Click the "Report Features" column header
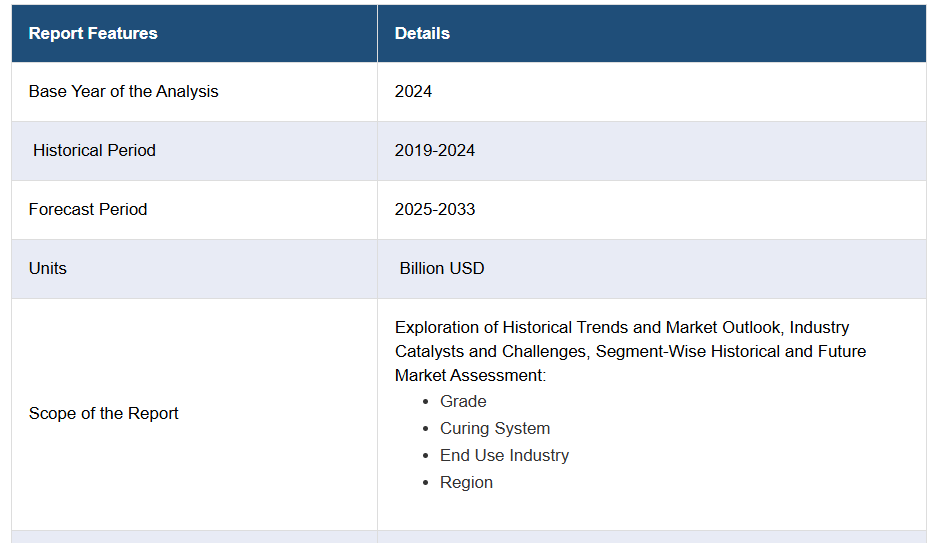The height and width of the screenshot is (543, 933). (93, 33)
